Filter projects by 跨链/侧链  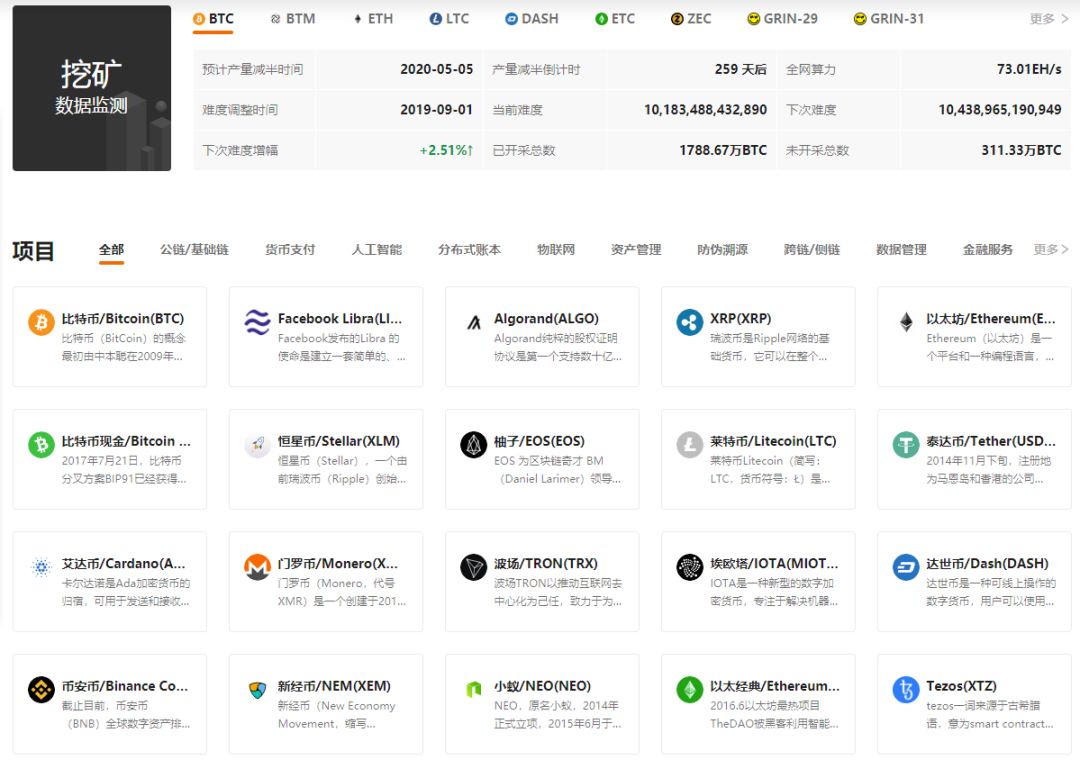812,249
